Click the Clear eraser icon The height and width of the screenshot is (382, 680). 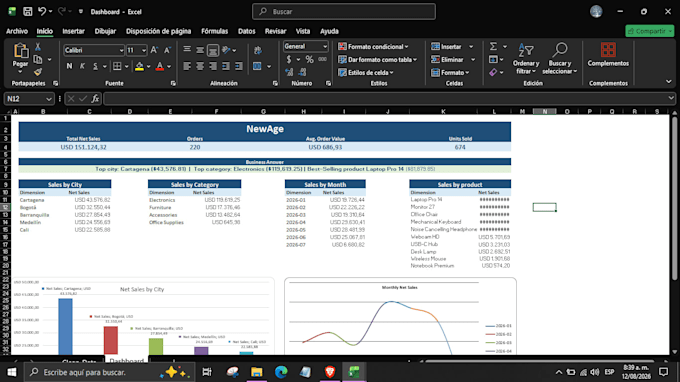(x=493, y=72)
